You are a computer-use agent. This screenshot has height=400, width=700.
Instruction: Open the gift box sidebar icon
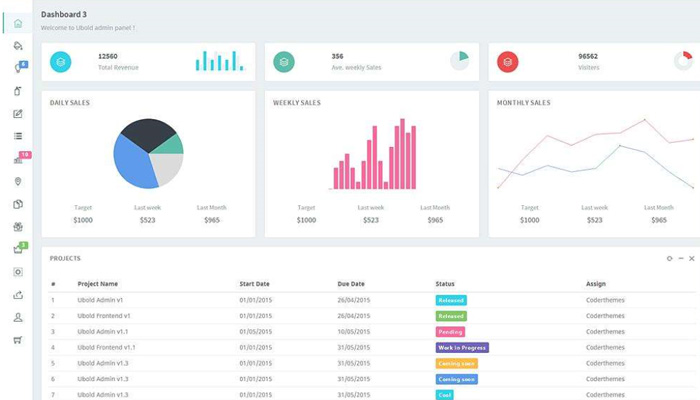[18, 227]
